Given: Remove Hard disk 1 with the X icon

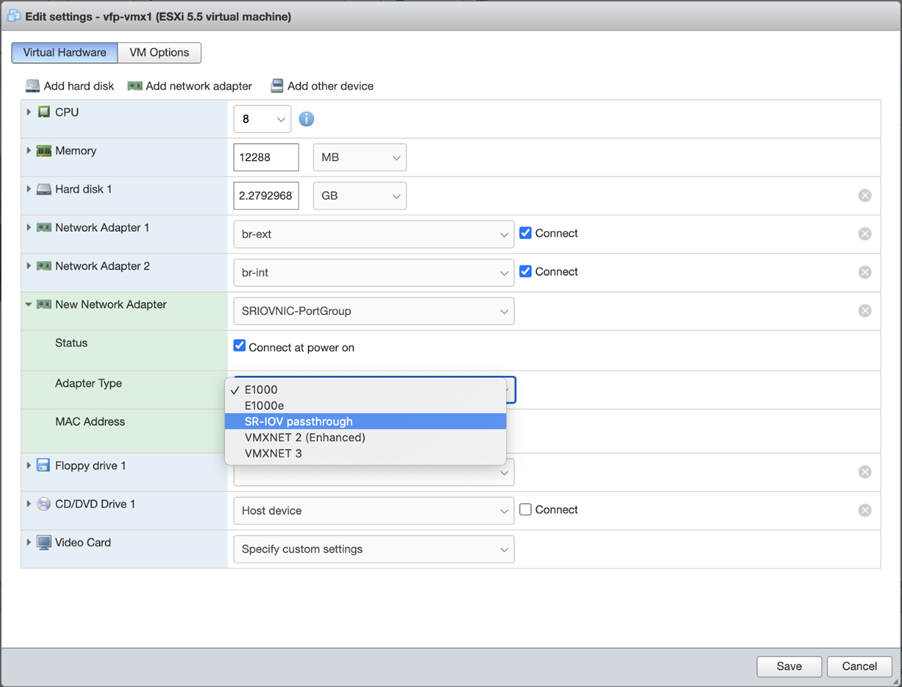Looking at the screenshot, I should click(x=865, y=196).
